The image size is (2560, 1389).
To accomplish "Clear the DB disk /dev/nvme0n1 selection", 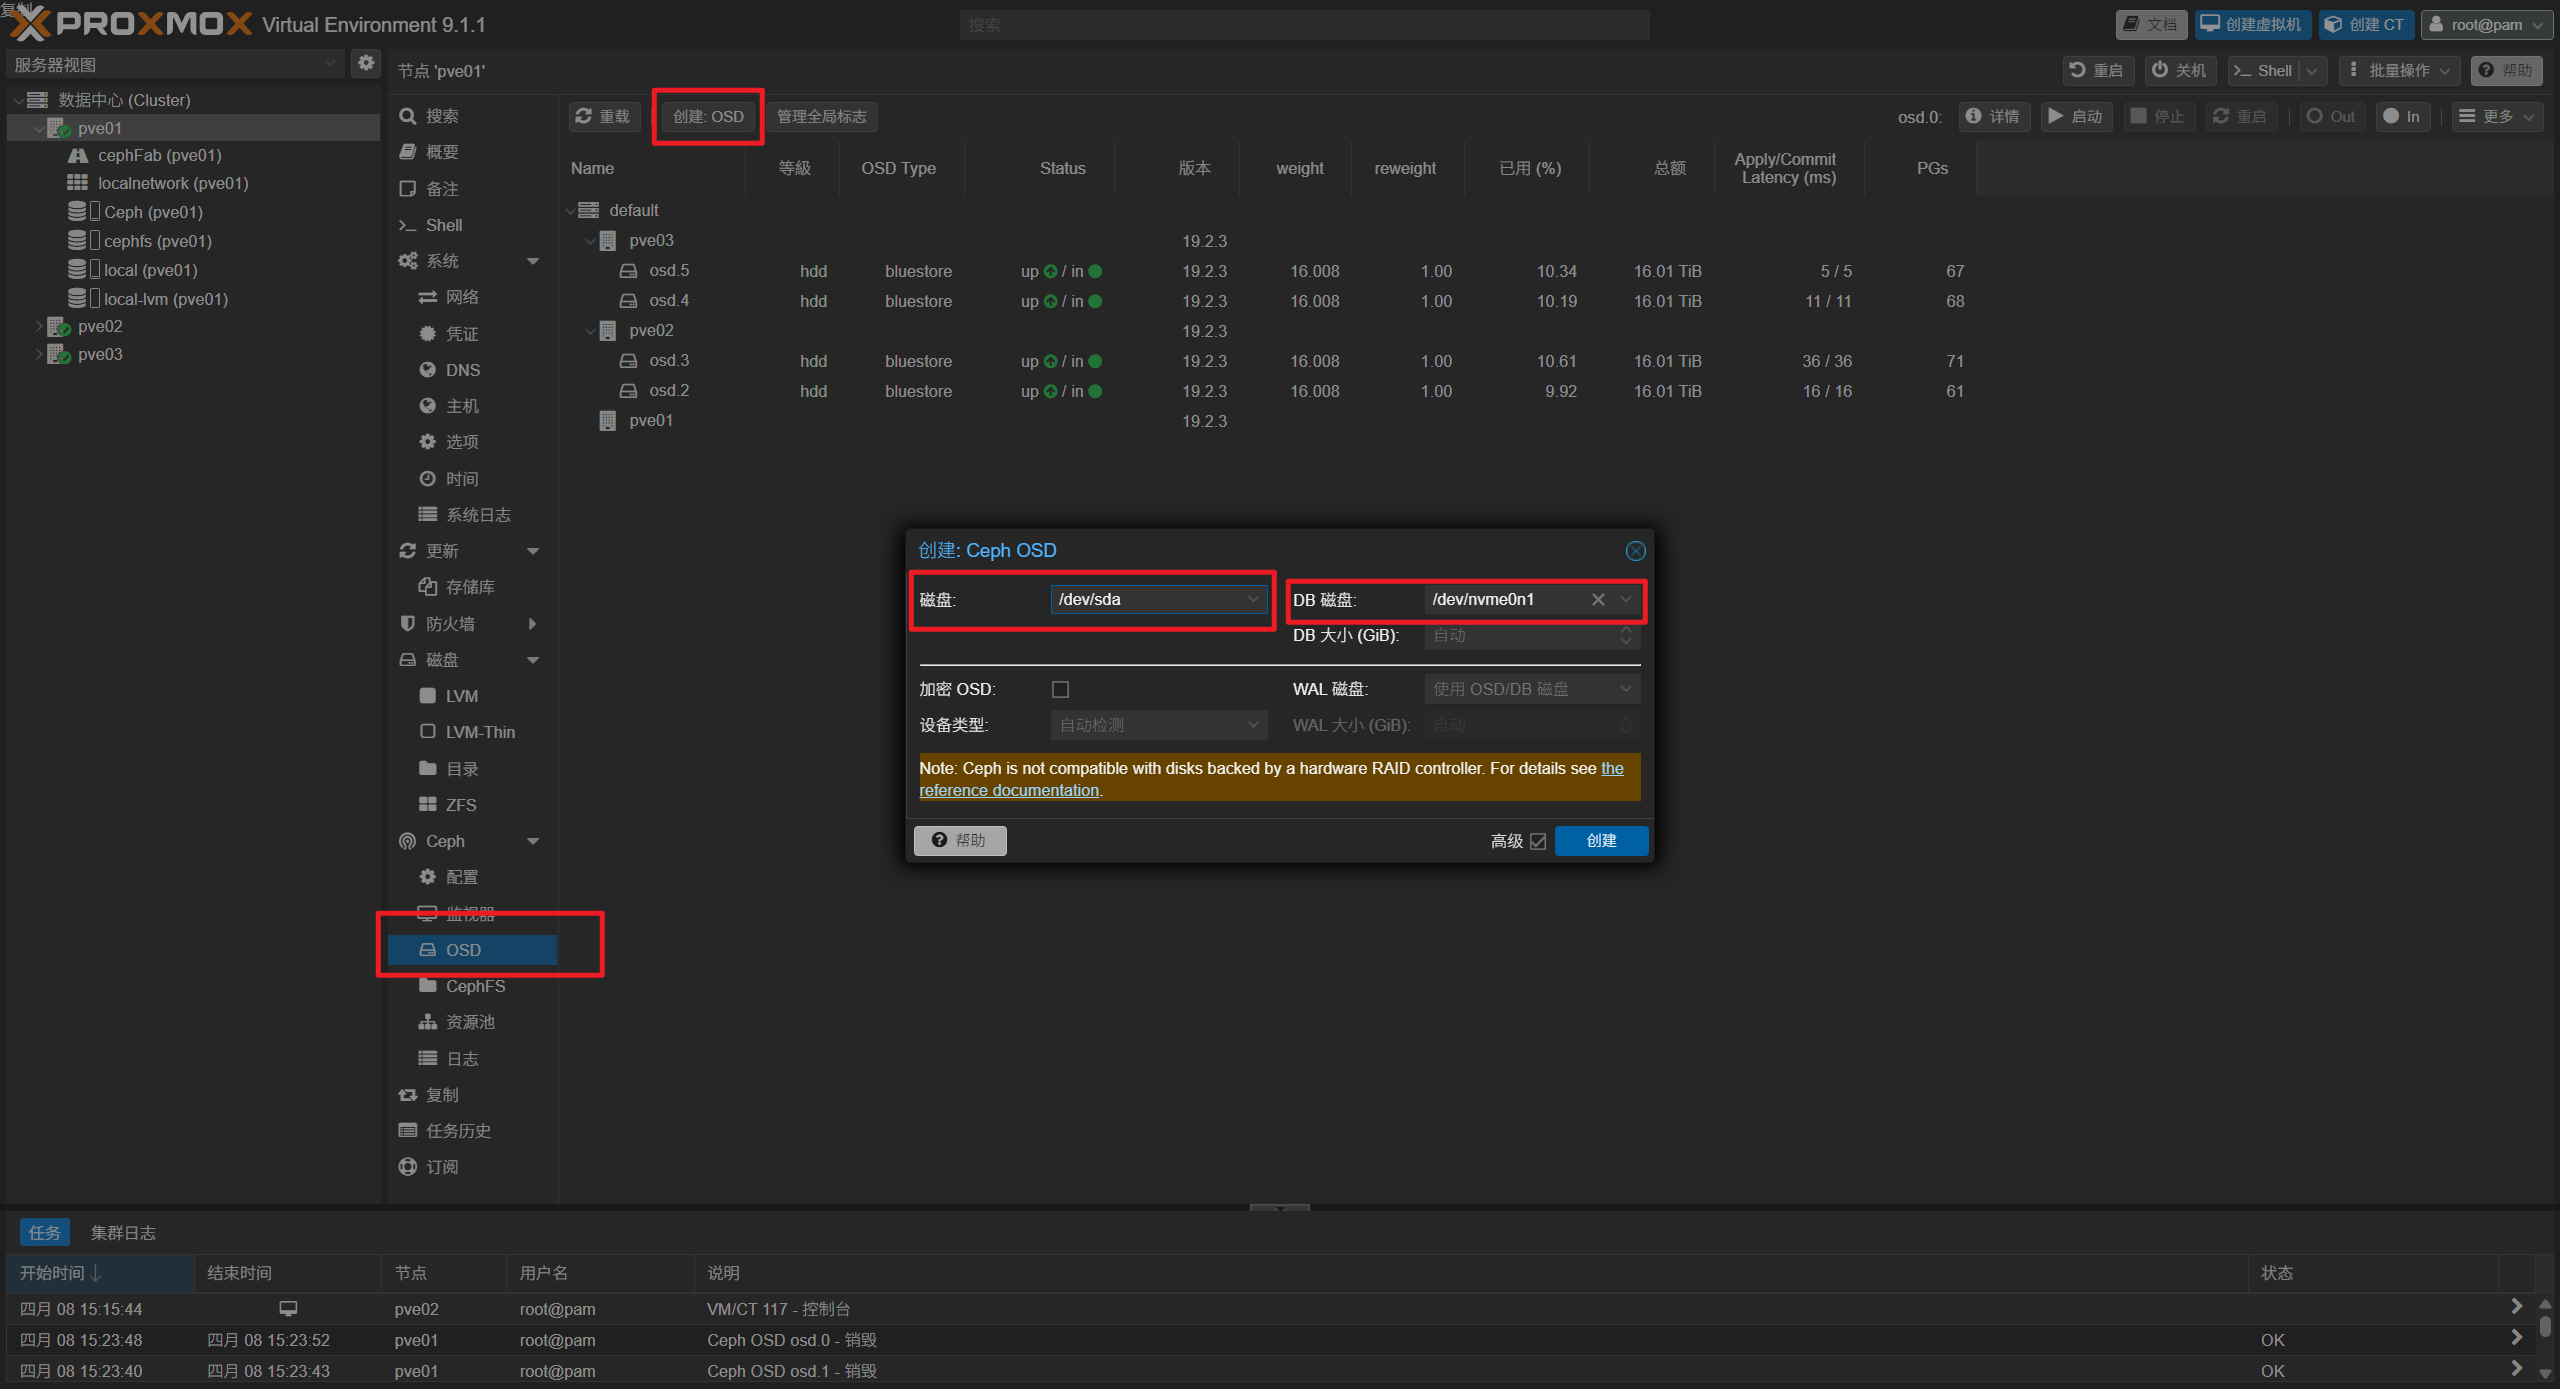I will click(x=1598, y=599).
